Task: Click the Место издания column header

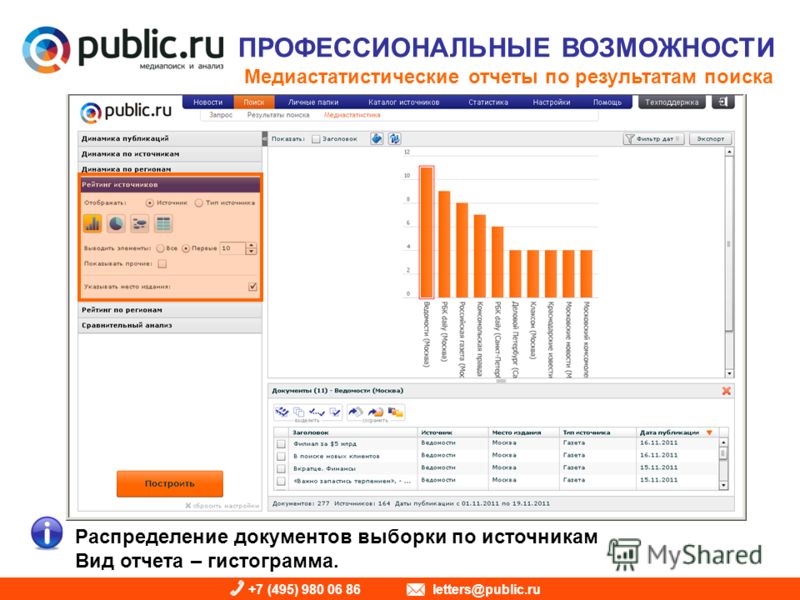Action: point(523,433)
